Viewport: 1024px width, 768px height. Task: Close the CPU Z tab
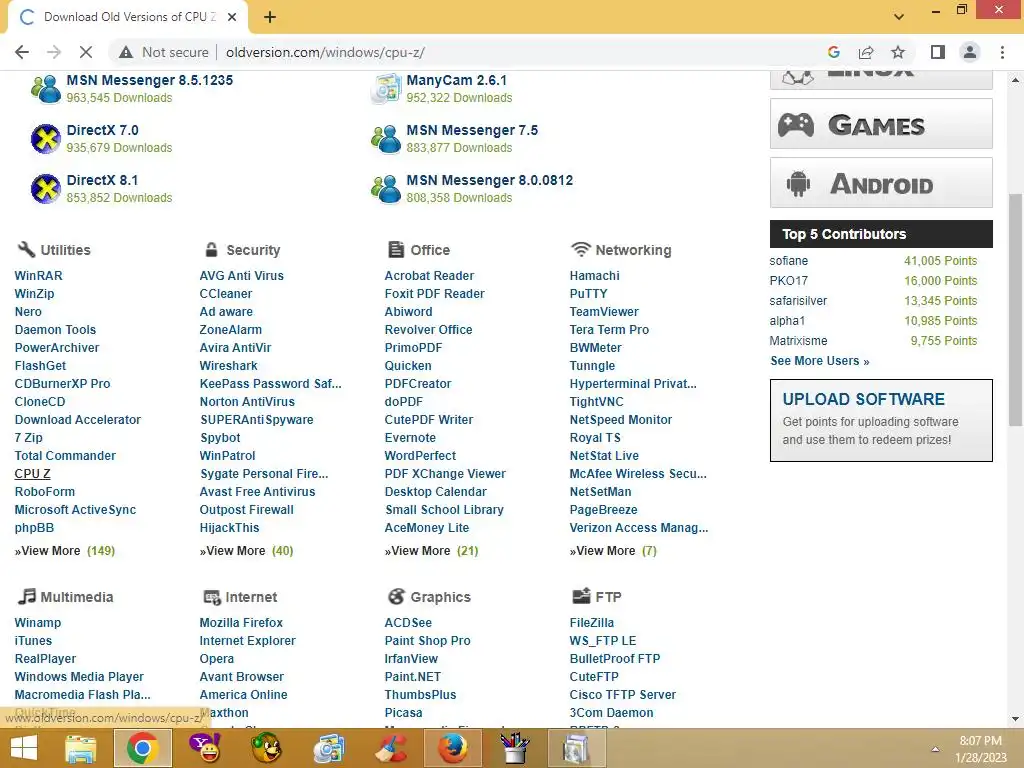tap(232, 17)
